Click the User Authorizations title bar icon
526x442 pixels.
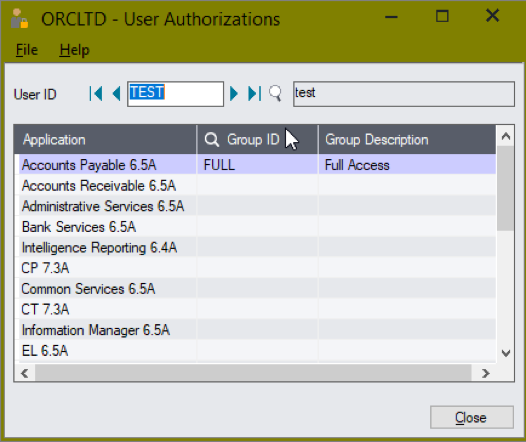click(19, 19)
